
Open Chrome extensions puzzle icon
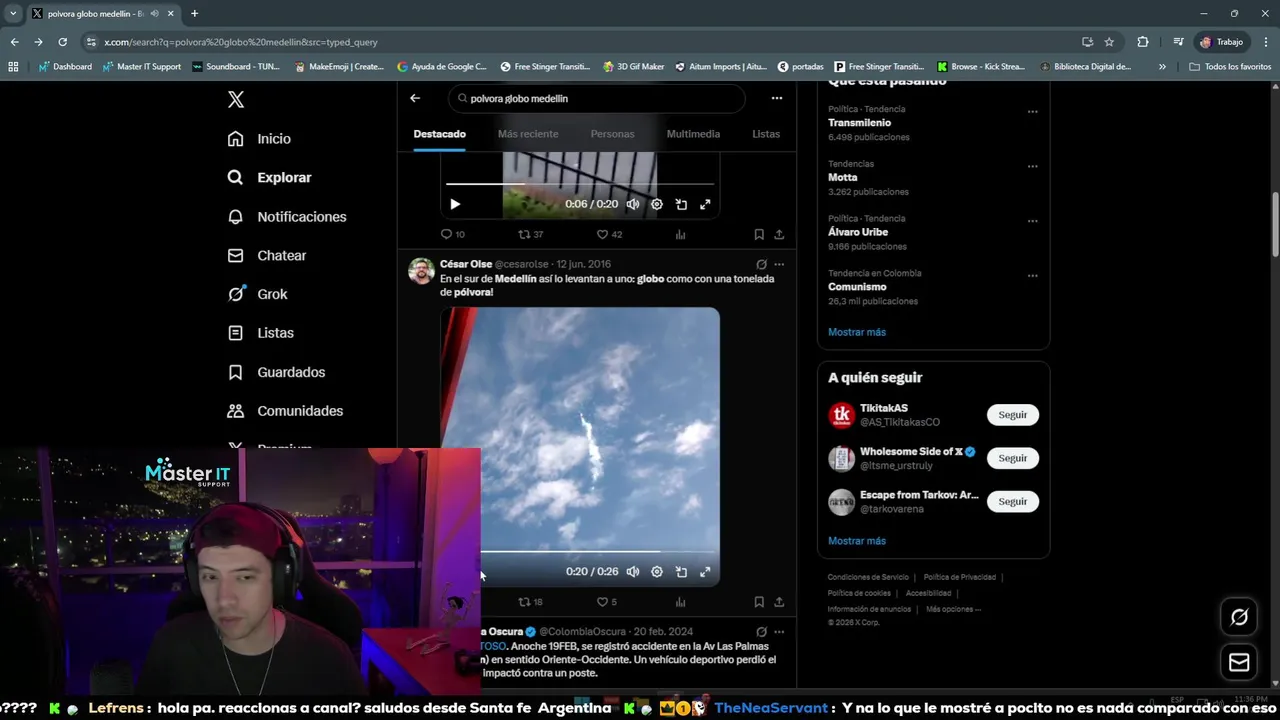tap(1143, 42)
